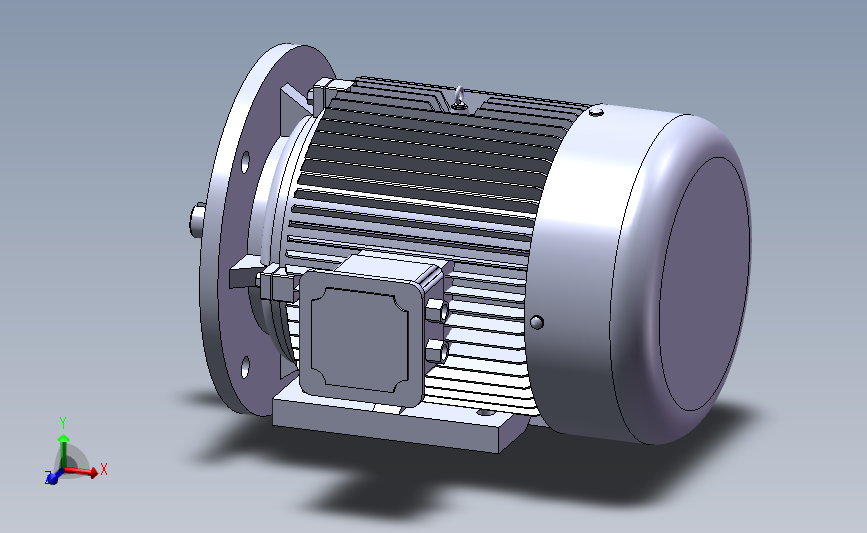Pick the bolt hole in the mounting foot
This screenshot has height=533, width=867.
click(484, 412)
